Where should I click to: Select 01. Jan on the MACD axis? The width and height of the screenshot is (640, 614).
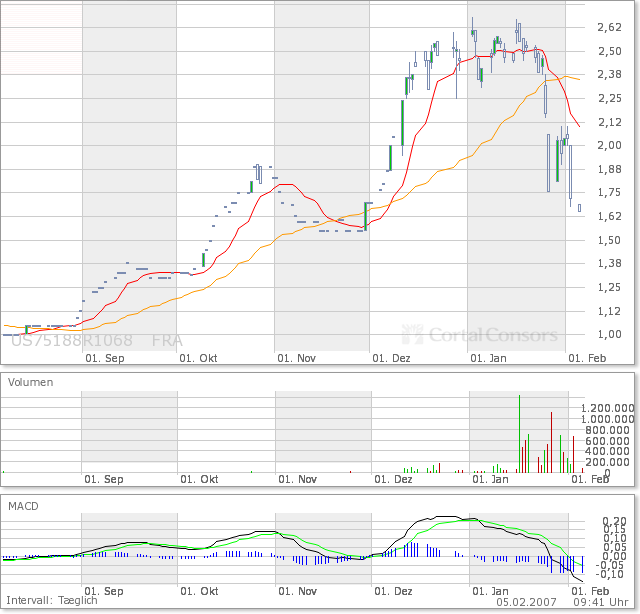click(490, 591)
